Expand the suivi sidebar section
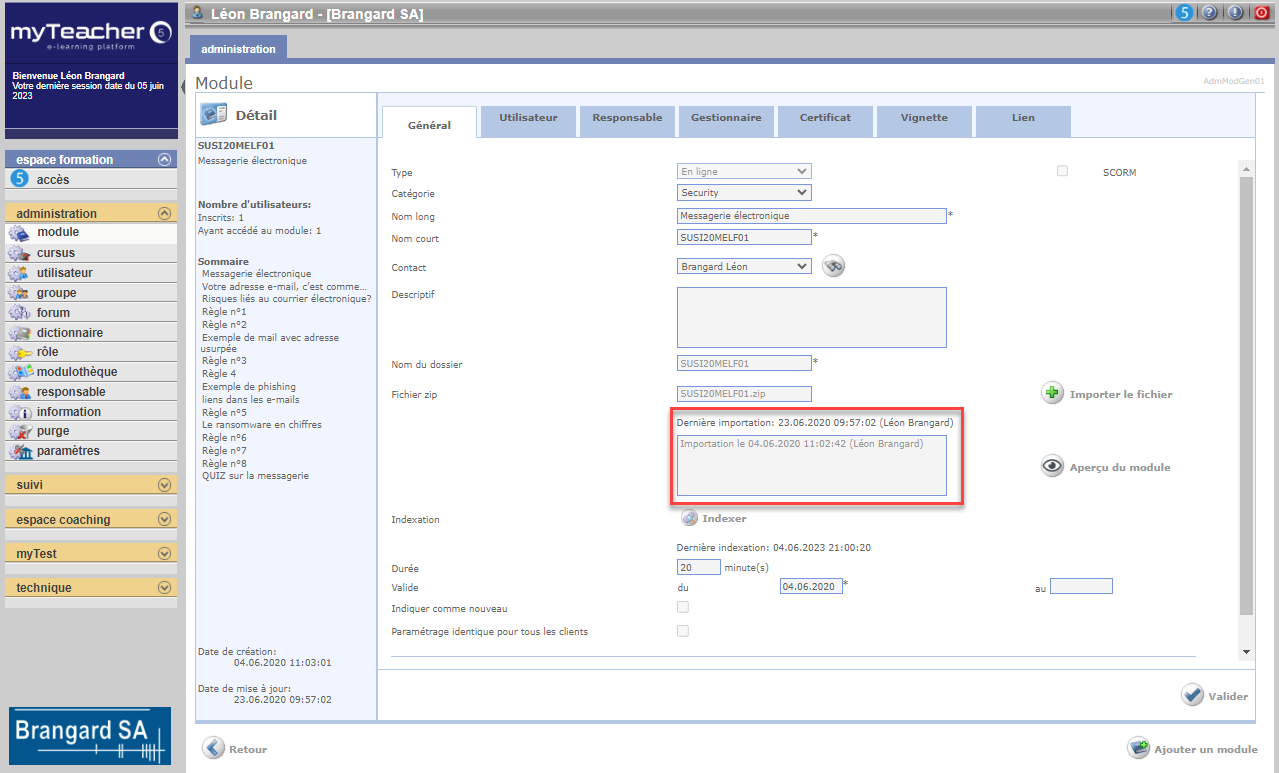The height and width of the screenshot is (773, 1279). [x=91, y=485]
